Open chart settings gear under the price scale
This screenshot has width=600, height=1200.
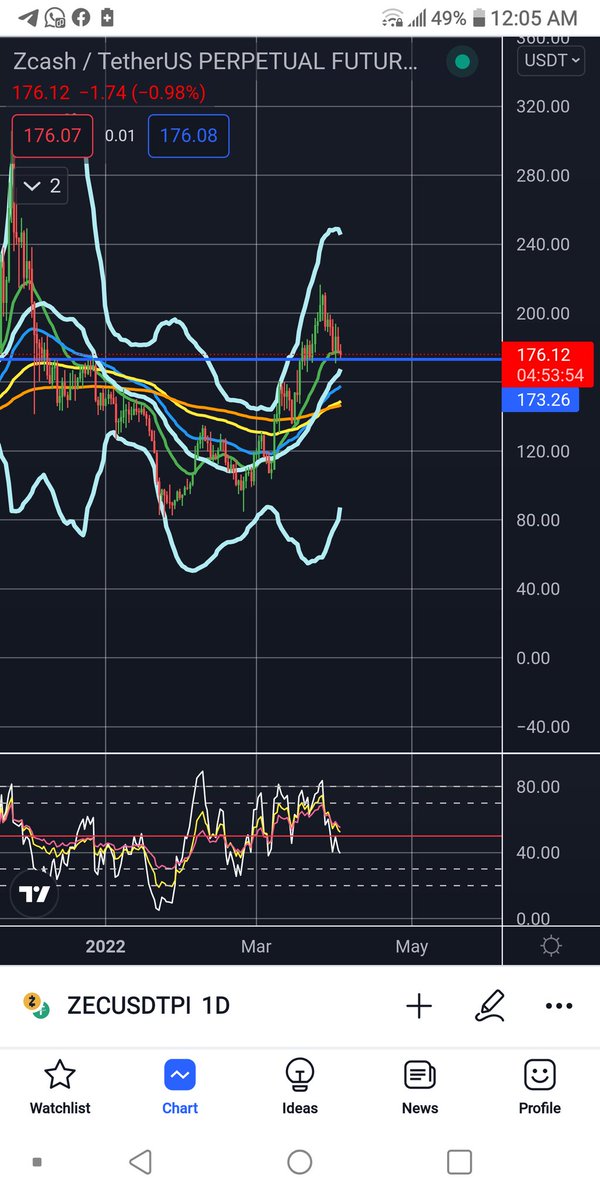[x=551, y=946]
